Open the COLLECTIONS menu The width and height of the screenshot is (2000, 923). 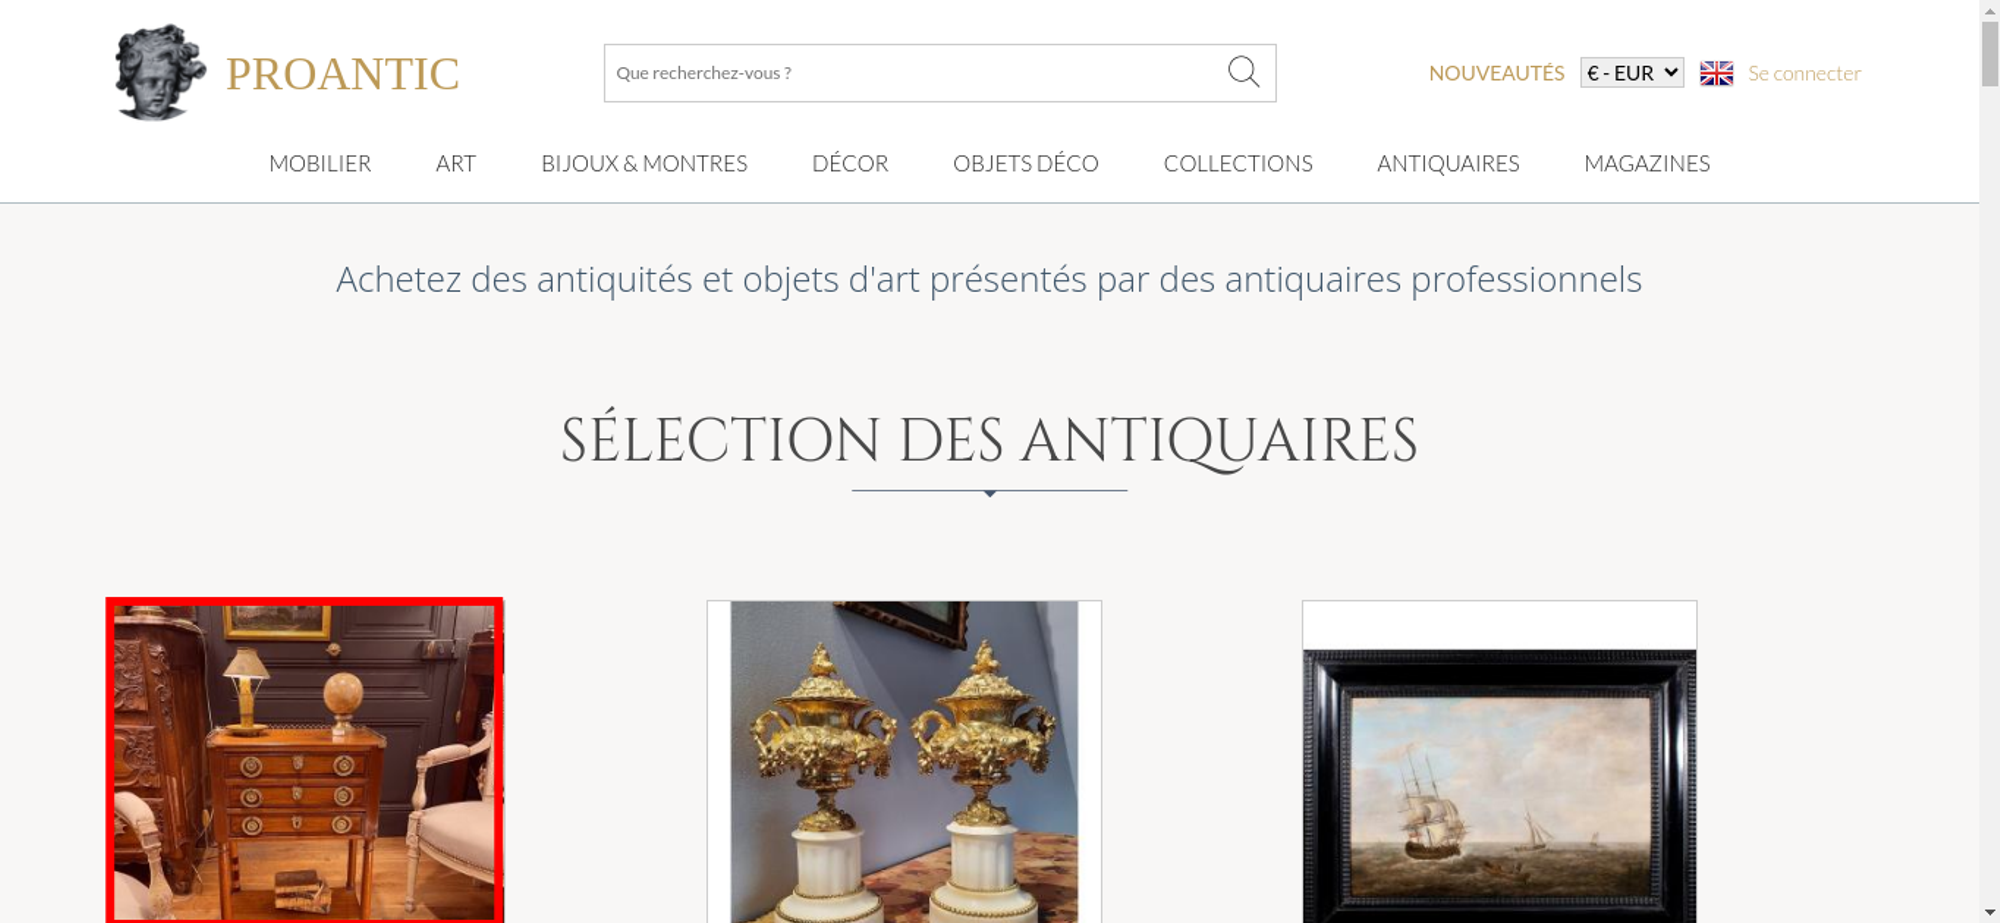[x=1238, y=163]
